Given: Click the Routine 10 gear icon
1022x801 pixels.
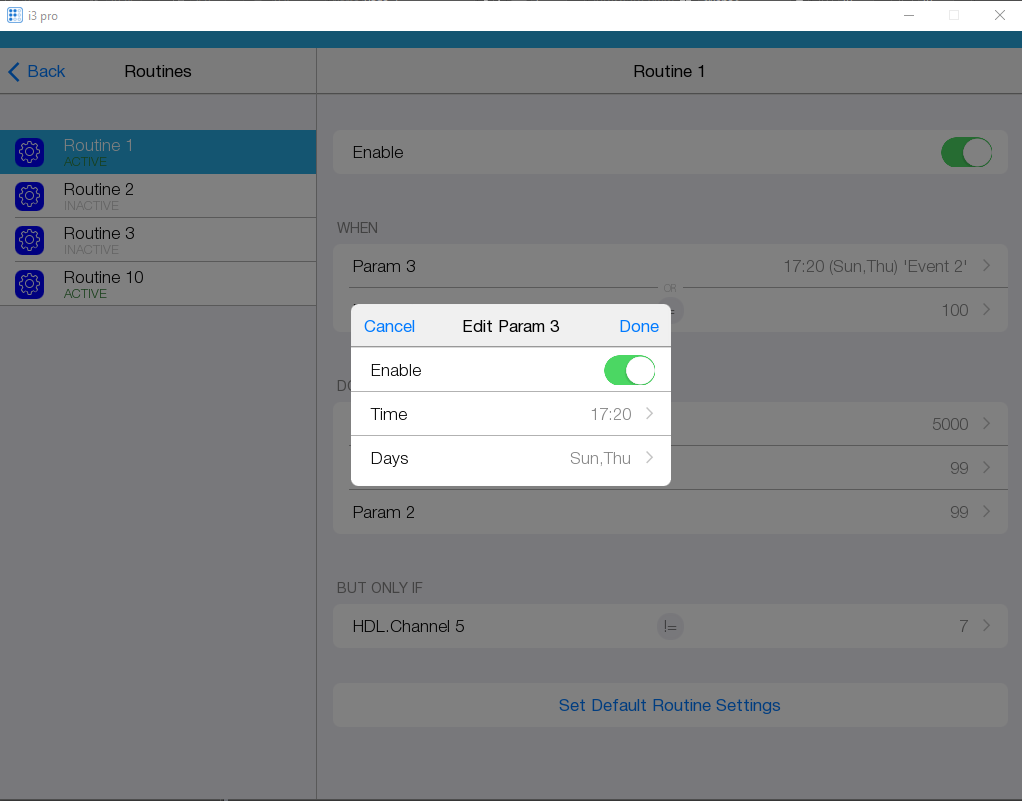Looking at the screenshot, I should (x=29, y=284).
